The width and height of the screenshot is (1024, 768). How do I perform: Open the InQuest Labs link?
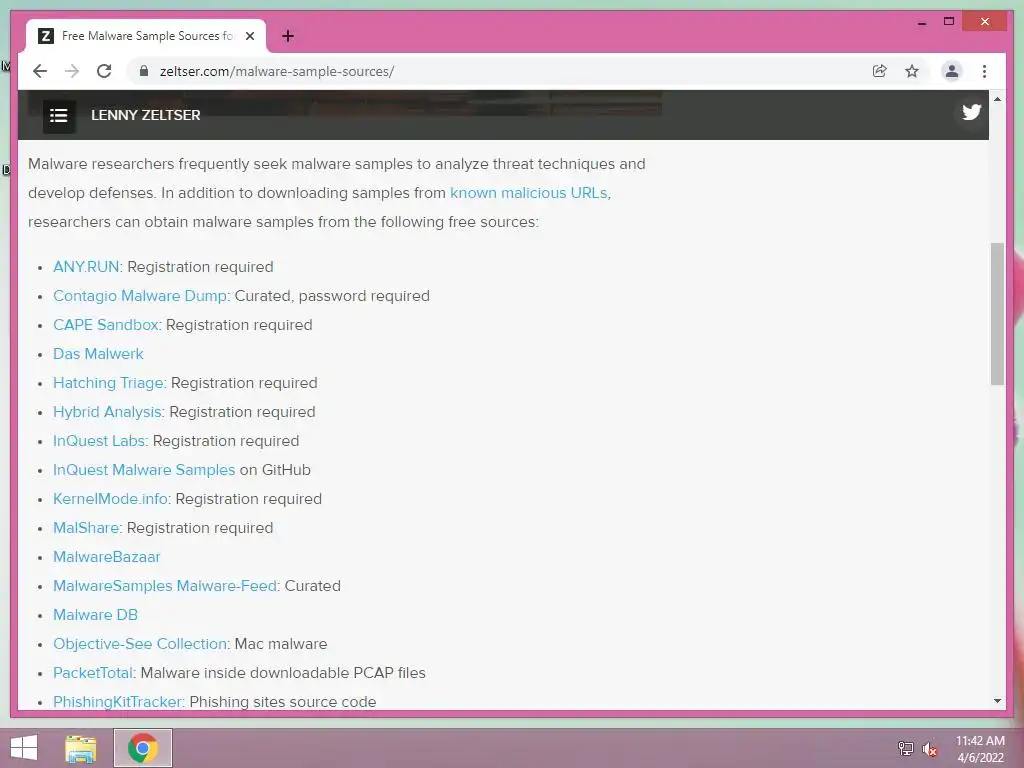pos(99,441)
